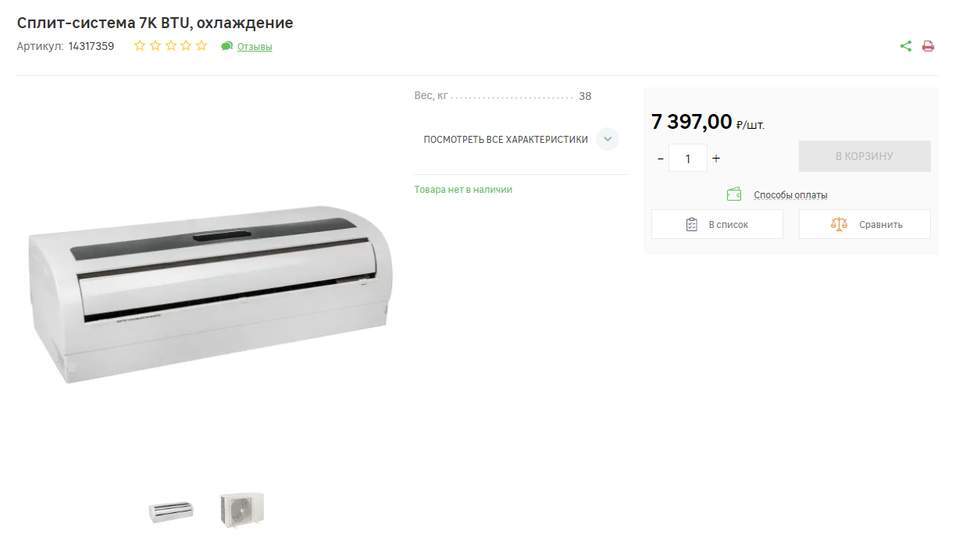The image size is (959, 545).
Task: Click the green share icon
Action: (906, 46)
